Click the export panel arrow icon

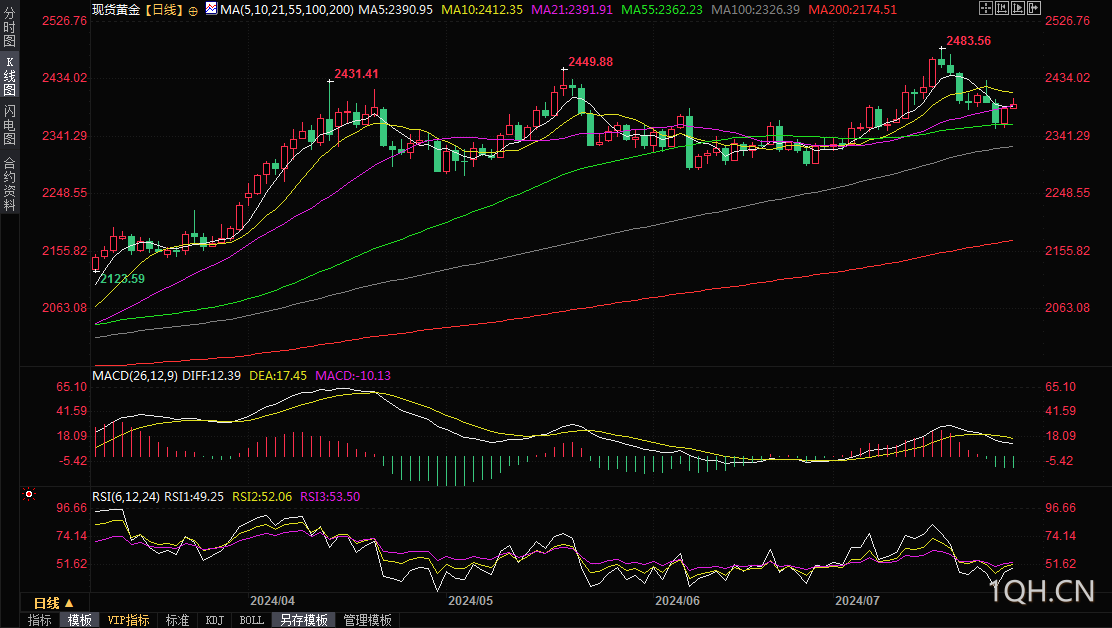[1035, 9]
